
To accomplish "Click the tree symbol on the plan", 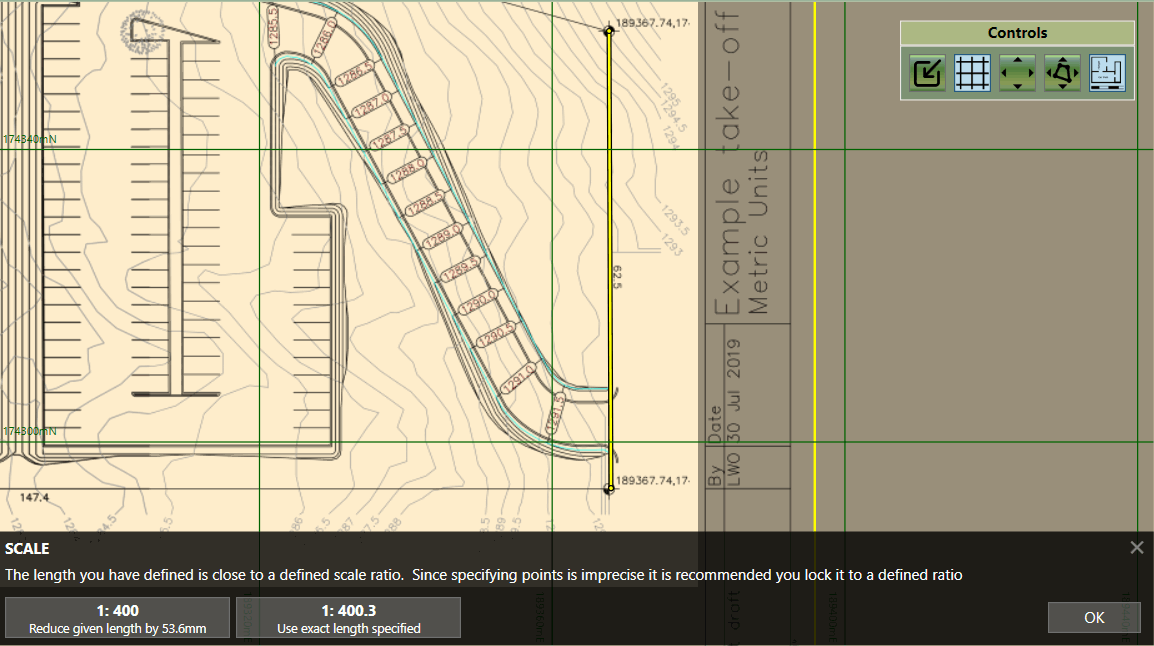I will pyautogui.click(x=141, y=36).
